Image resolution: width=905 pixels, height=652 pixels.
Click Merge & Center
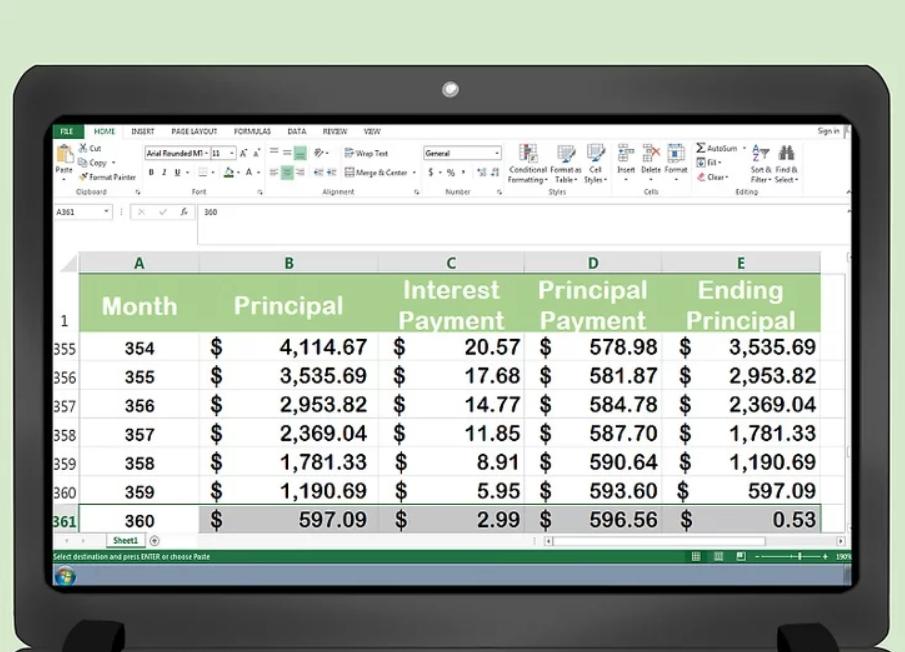(376, 172)
